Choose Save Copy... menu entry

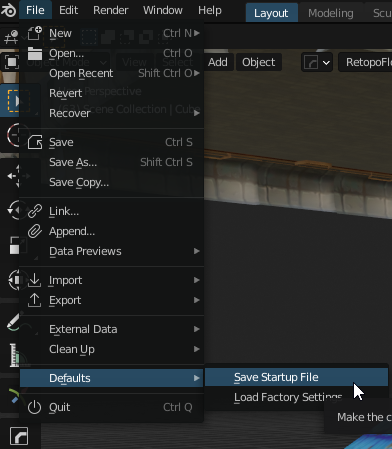coord(112,182)
